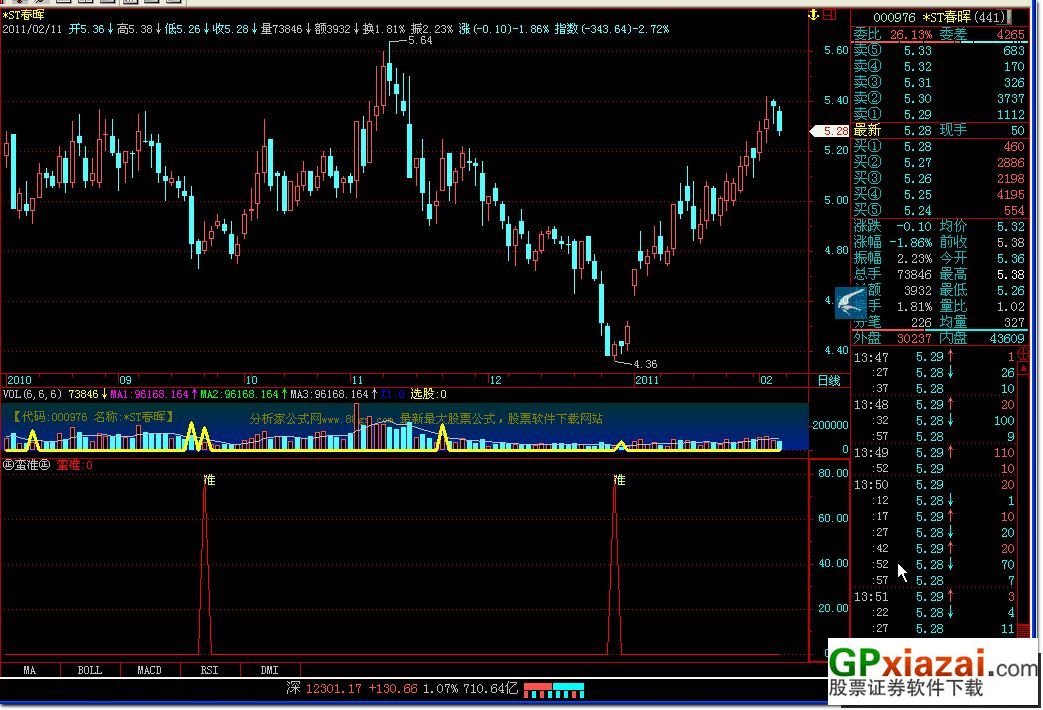This screenshot has width=1043, height=710.
Task: Select the RSI indicator tab
Action: point(209,670)
